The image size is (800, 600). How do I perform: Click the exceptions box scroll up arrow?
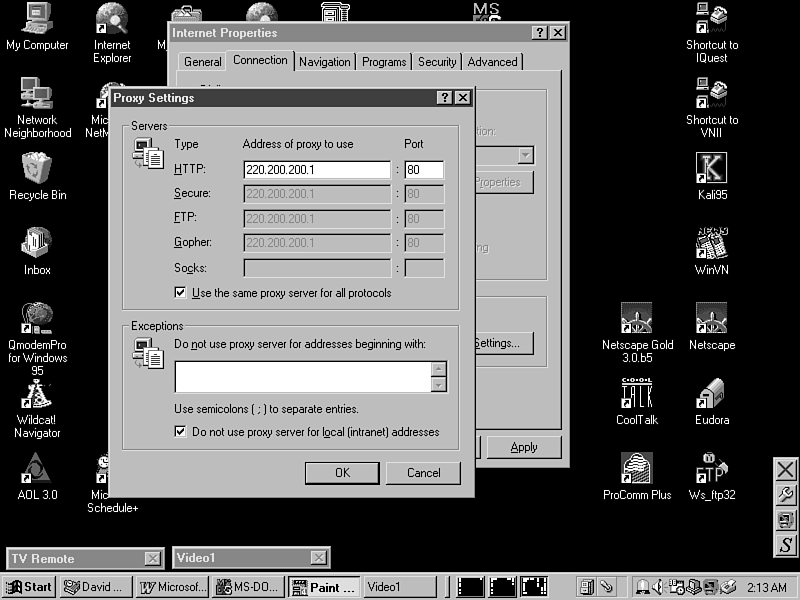point(439,369)
